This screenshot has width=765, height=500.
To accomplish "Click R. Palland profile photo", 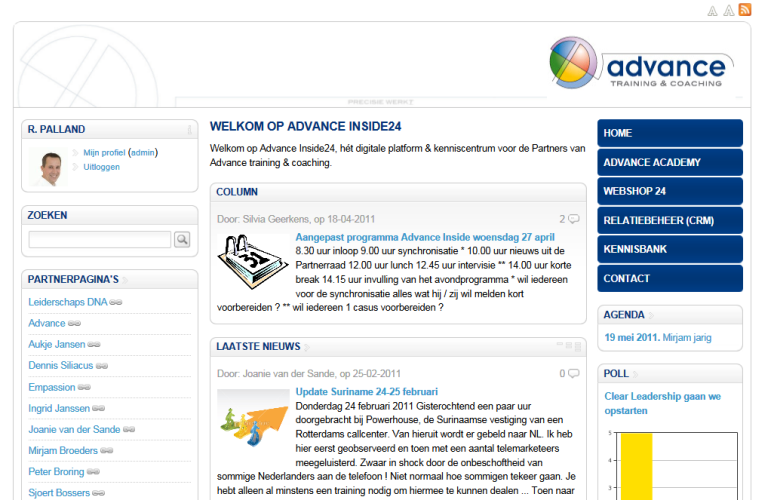I will tap(48, 167).
